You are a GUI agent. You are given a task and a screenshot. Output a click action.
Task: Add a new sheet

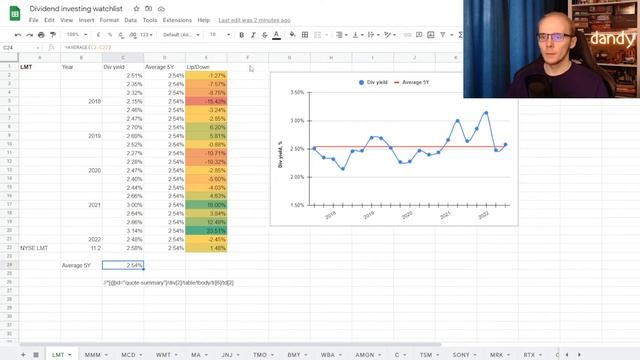pyautogui.click(x=23, y=355)
